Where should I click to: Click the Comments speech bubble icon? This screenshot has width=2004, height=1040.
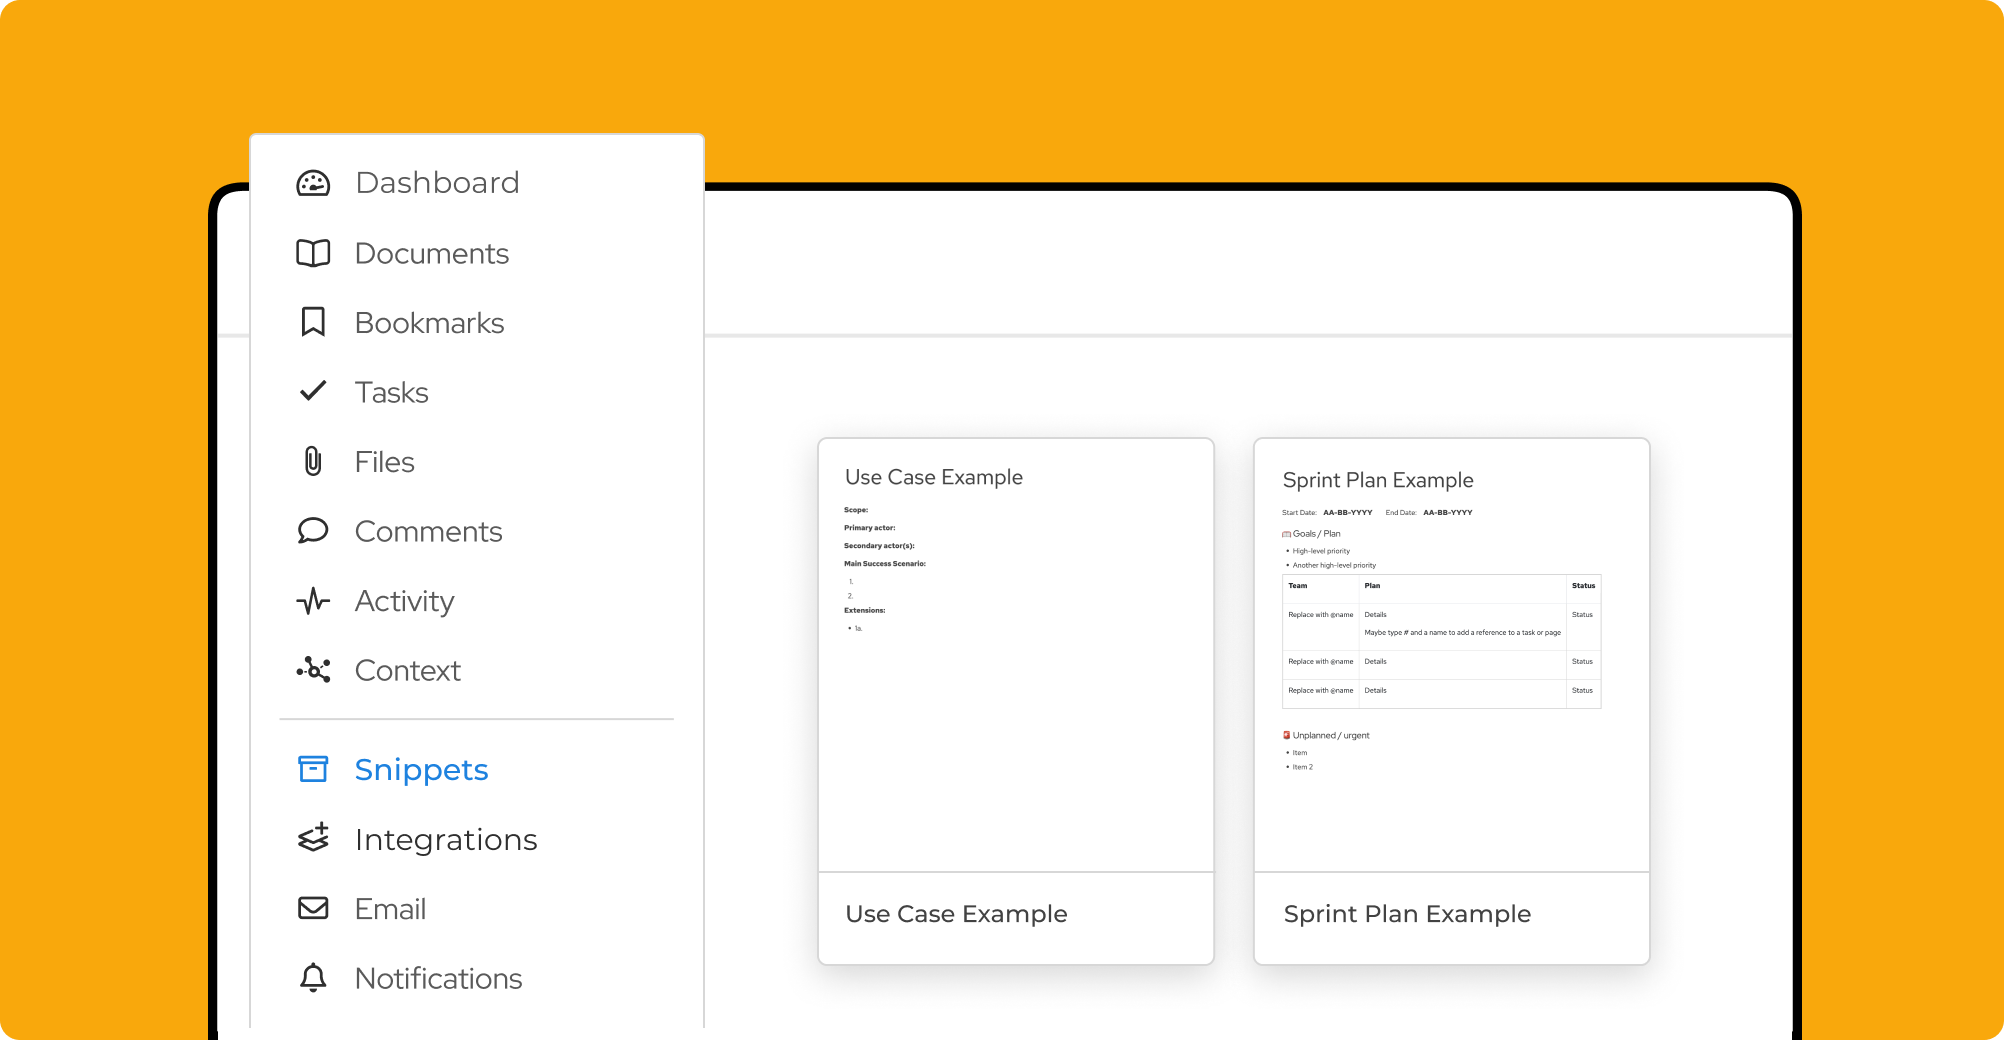[x=313, y=531]
